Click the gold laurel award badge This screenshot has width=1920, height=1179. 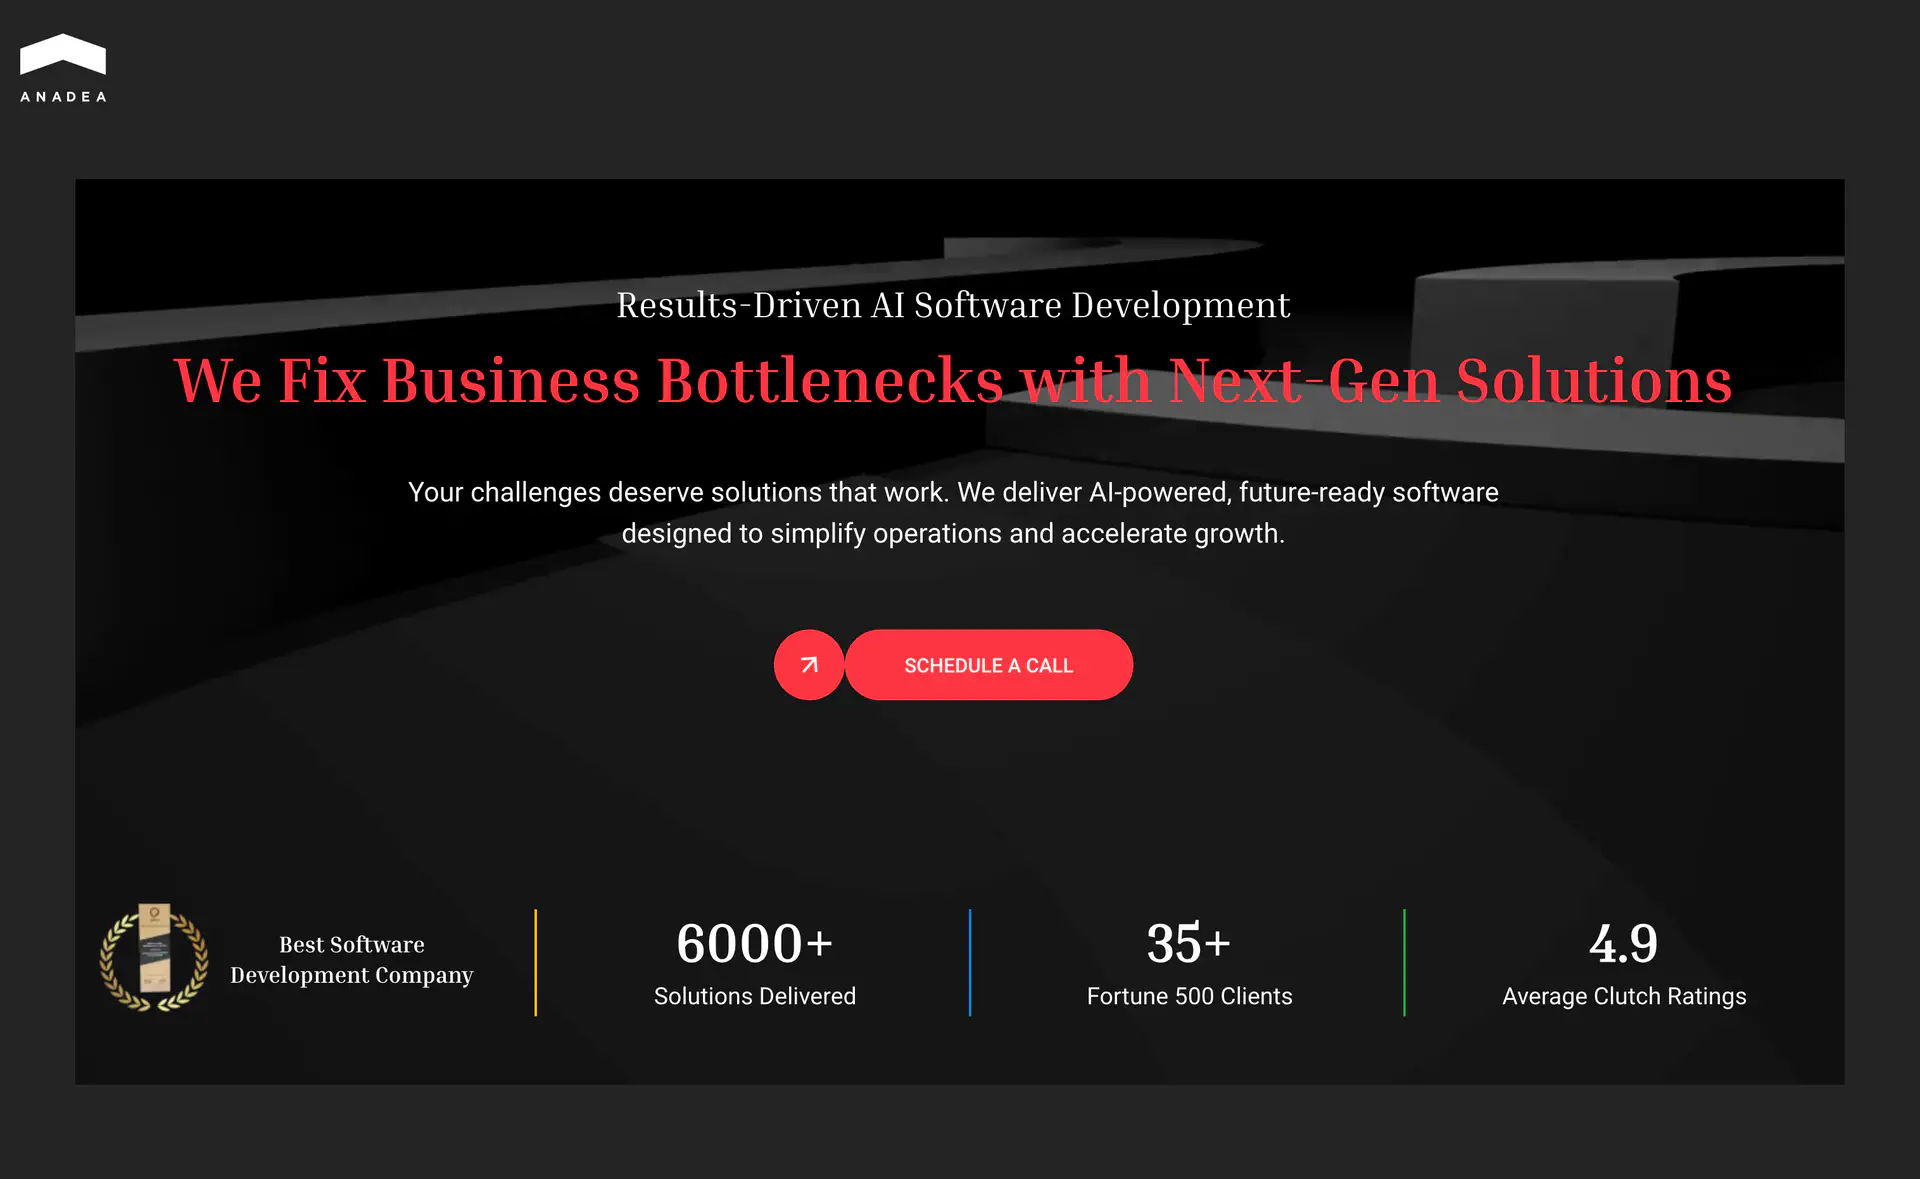tap(154, 959)
